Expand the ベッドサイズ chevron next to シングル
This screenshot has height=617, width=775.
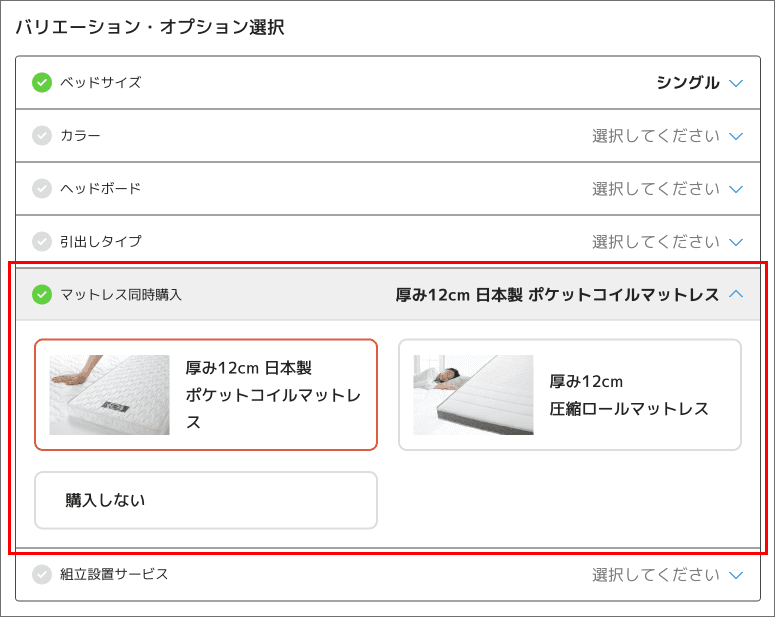coord(737,83)
